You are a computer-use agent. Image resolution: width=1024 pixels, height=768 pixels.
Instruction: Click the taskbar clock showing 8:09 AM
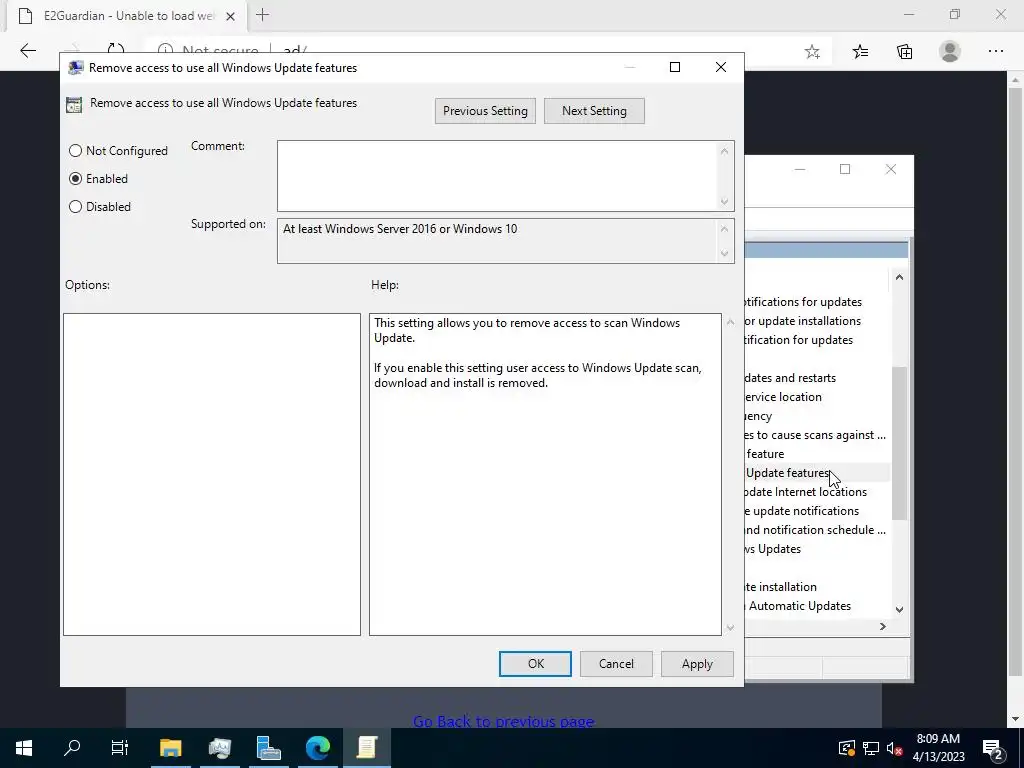(938, 748)
